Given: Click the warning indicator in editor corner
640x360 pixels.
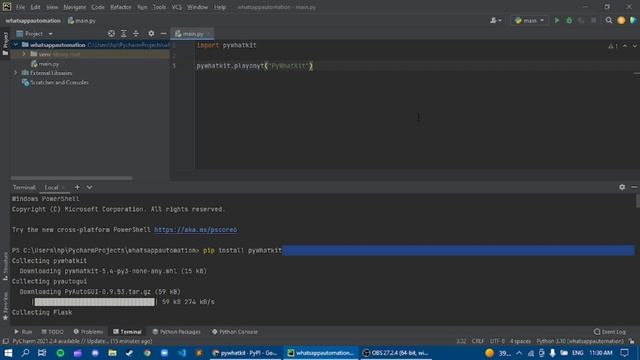Looking at the screenshot, I should point(613,46).
